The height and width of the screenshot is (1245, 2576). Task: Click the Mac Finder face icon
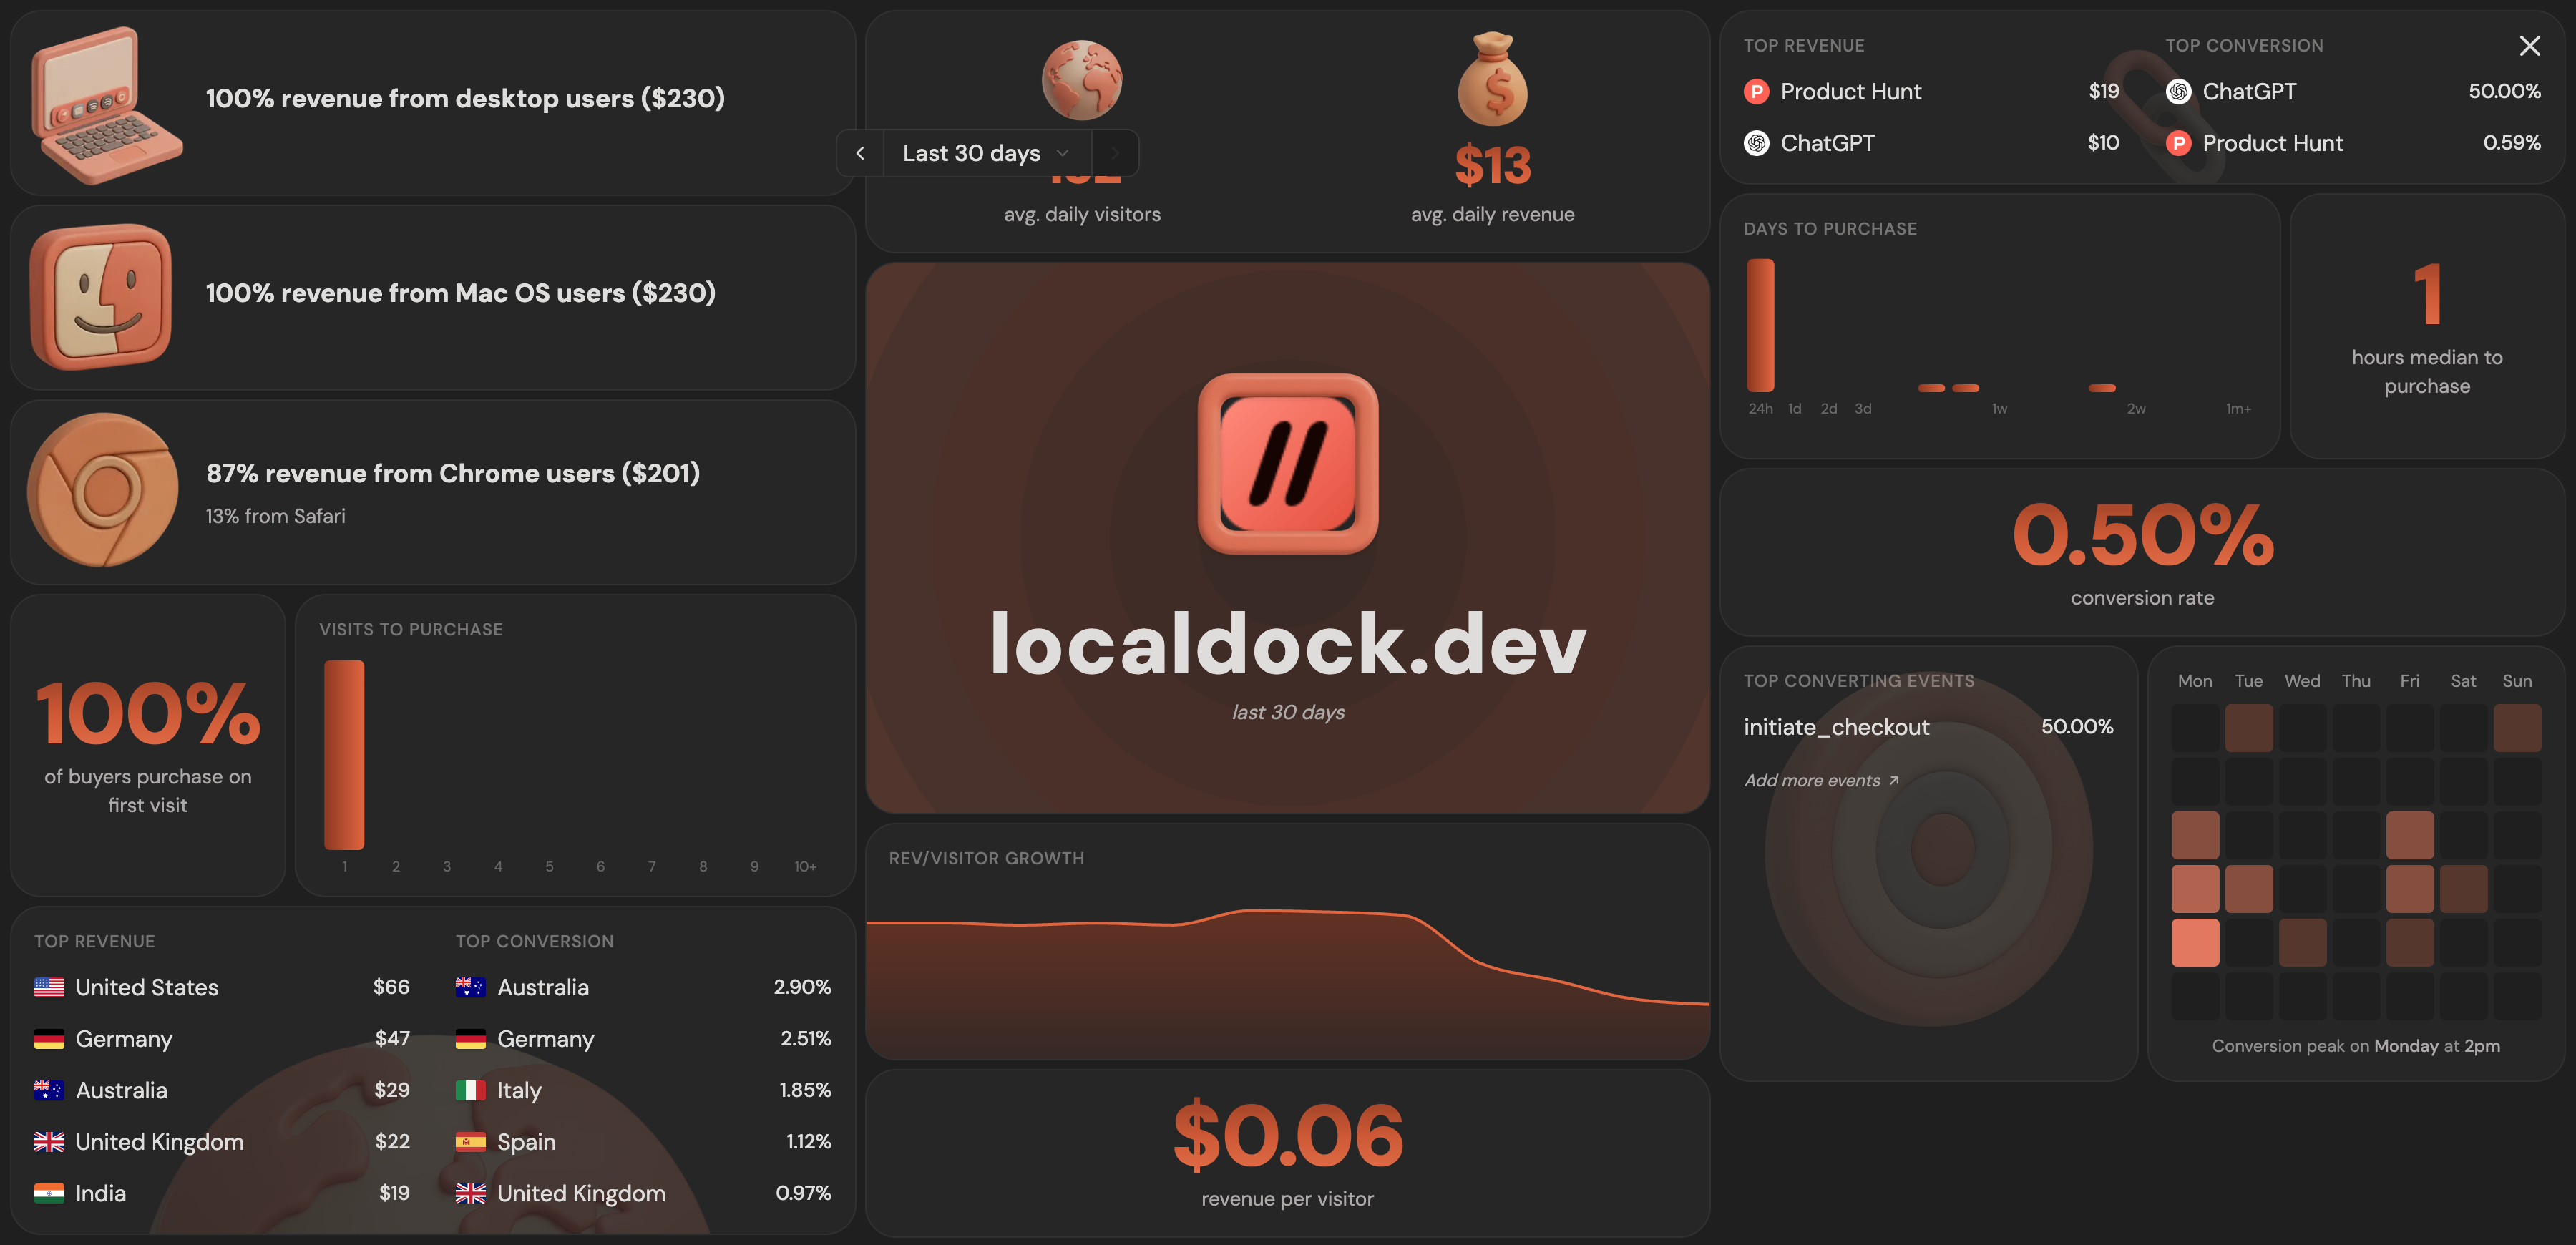click(101, 297)
